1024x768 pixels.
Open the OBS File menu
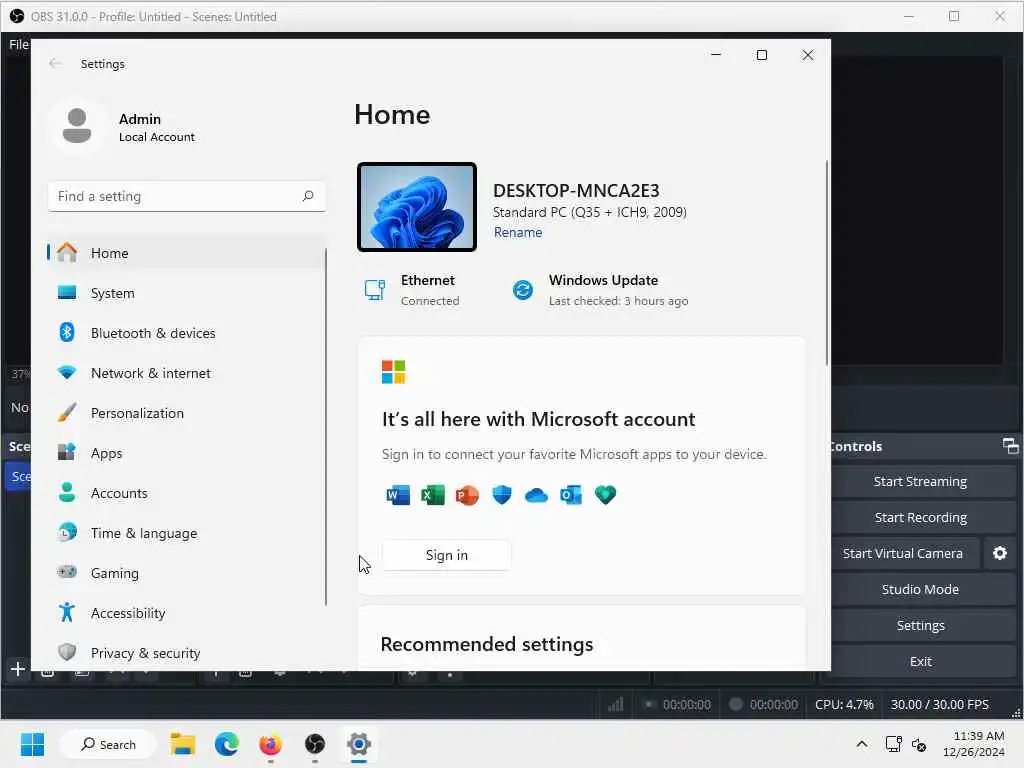[x=18, y=44]
